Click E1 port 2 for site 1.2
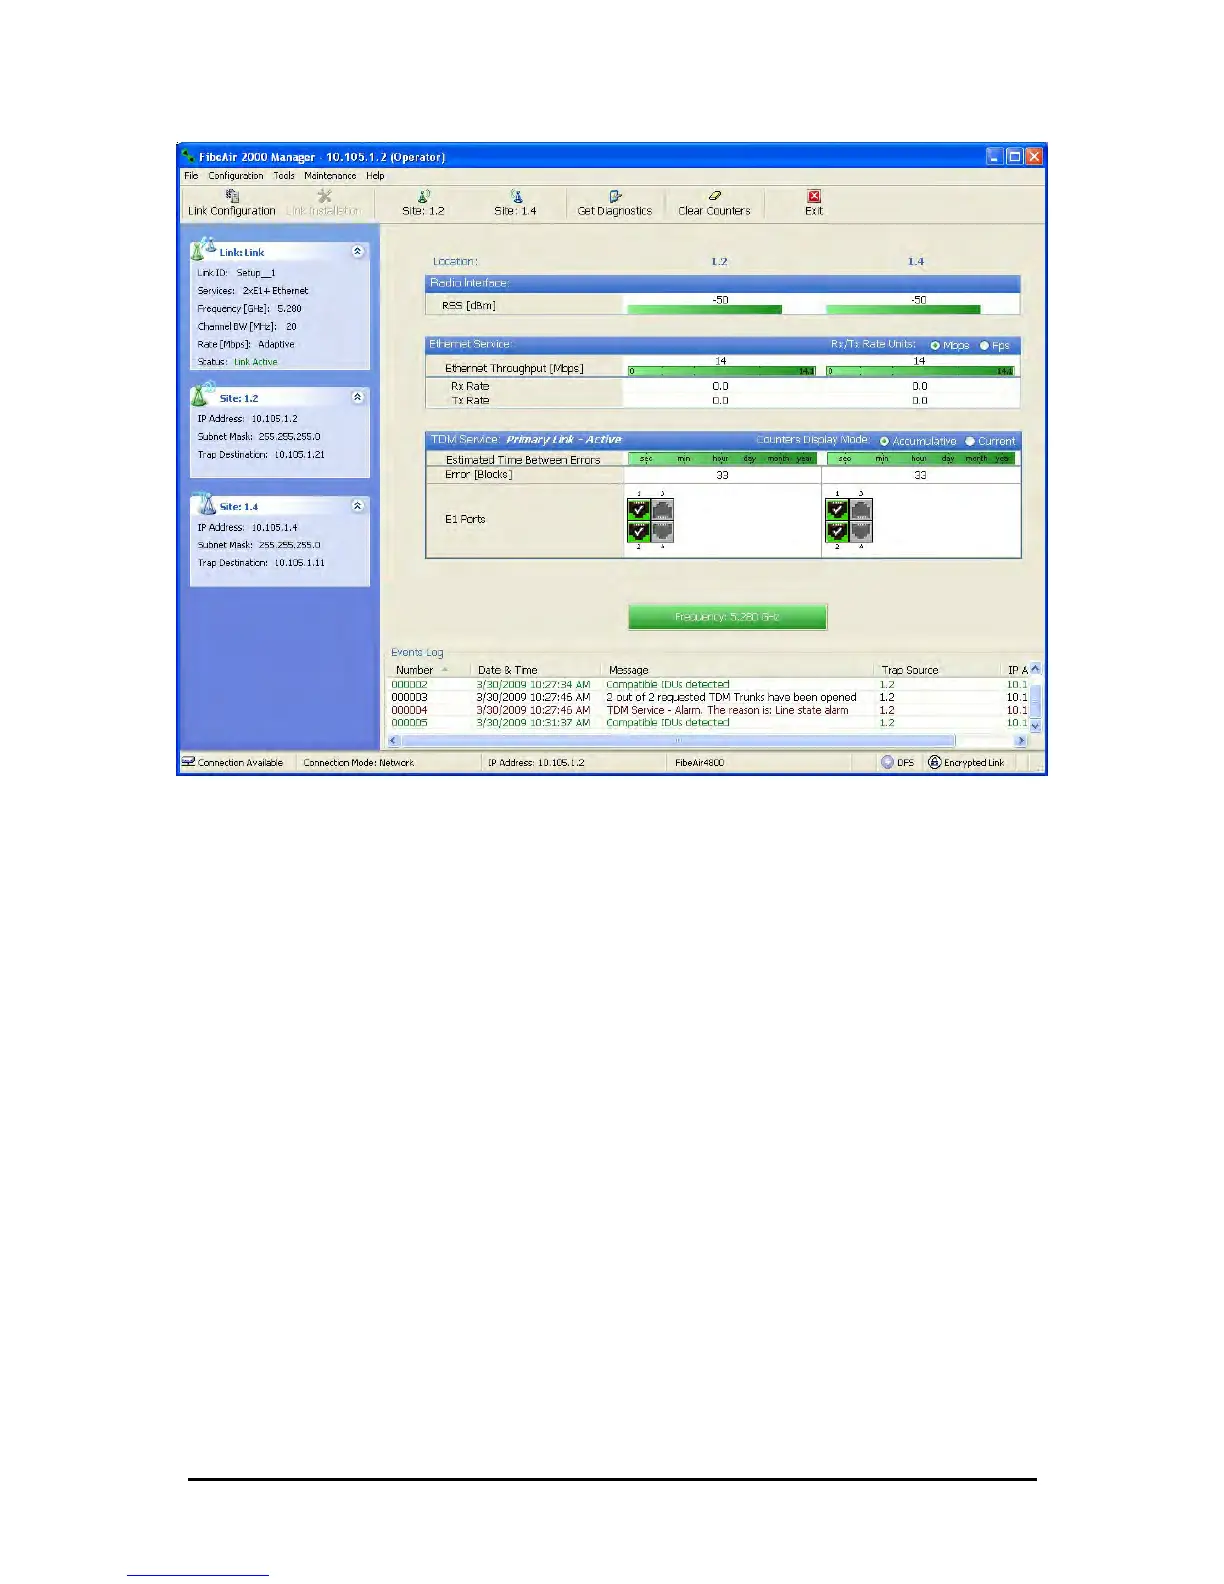 click(x=639, y=532)
